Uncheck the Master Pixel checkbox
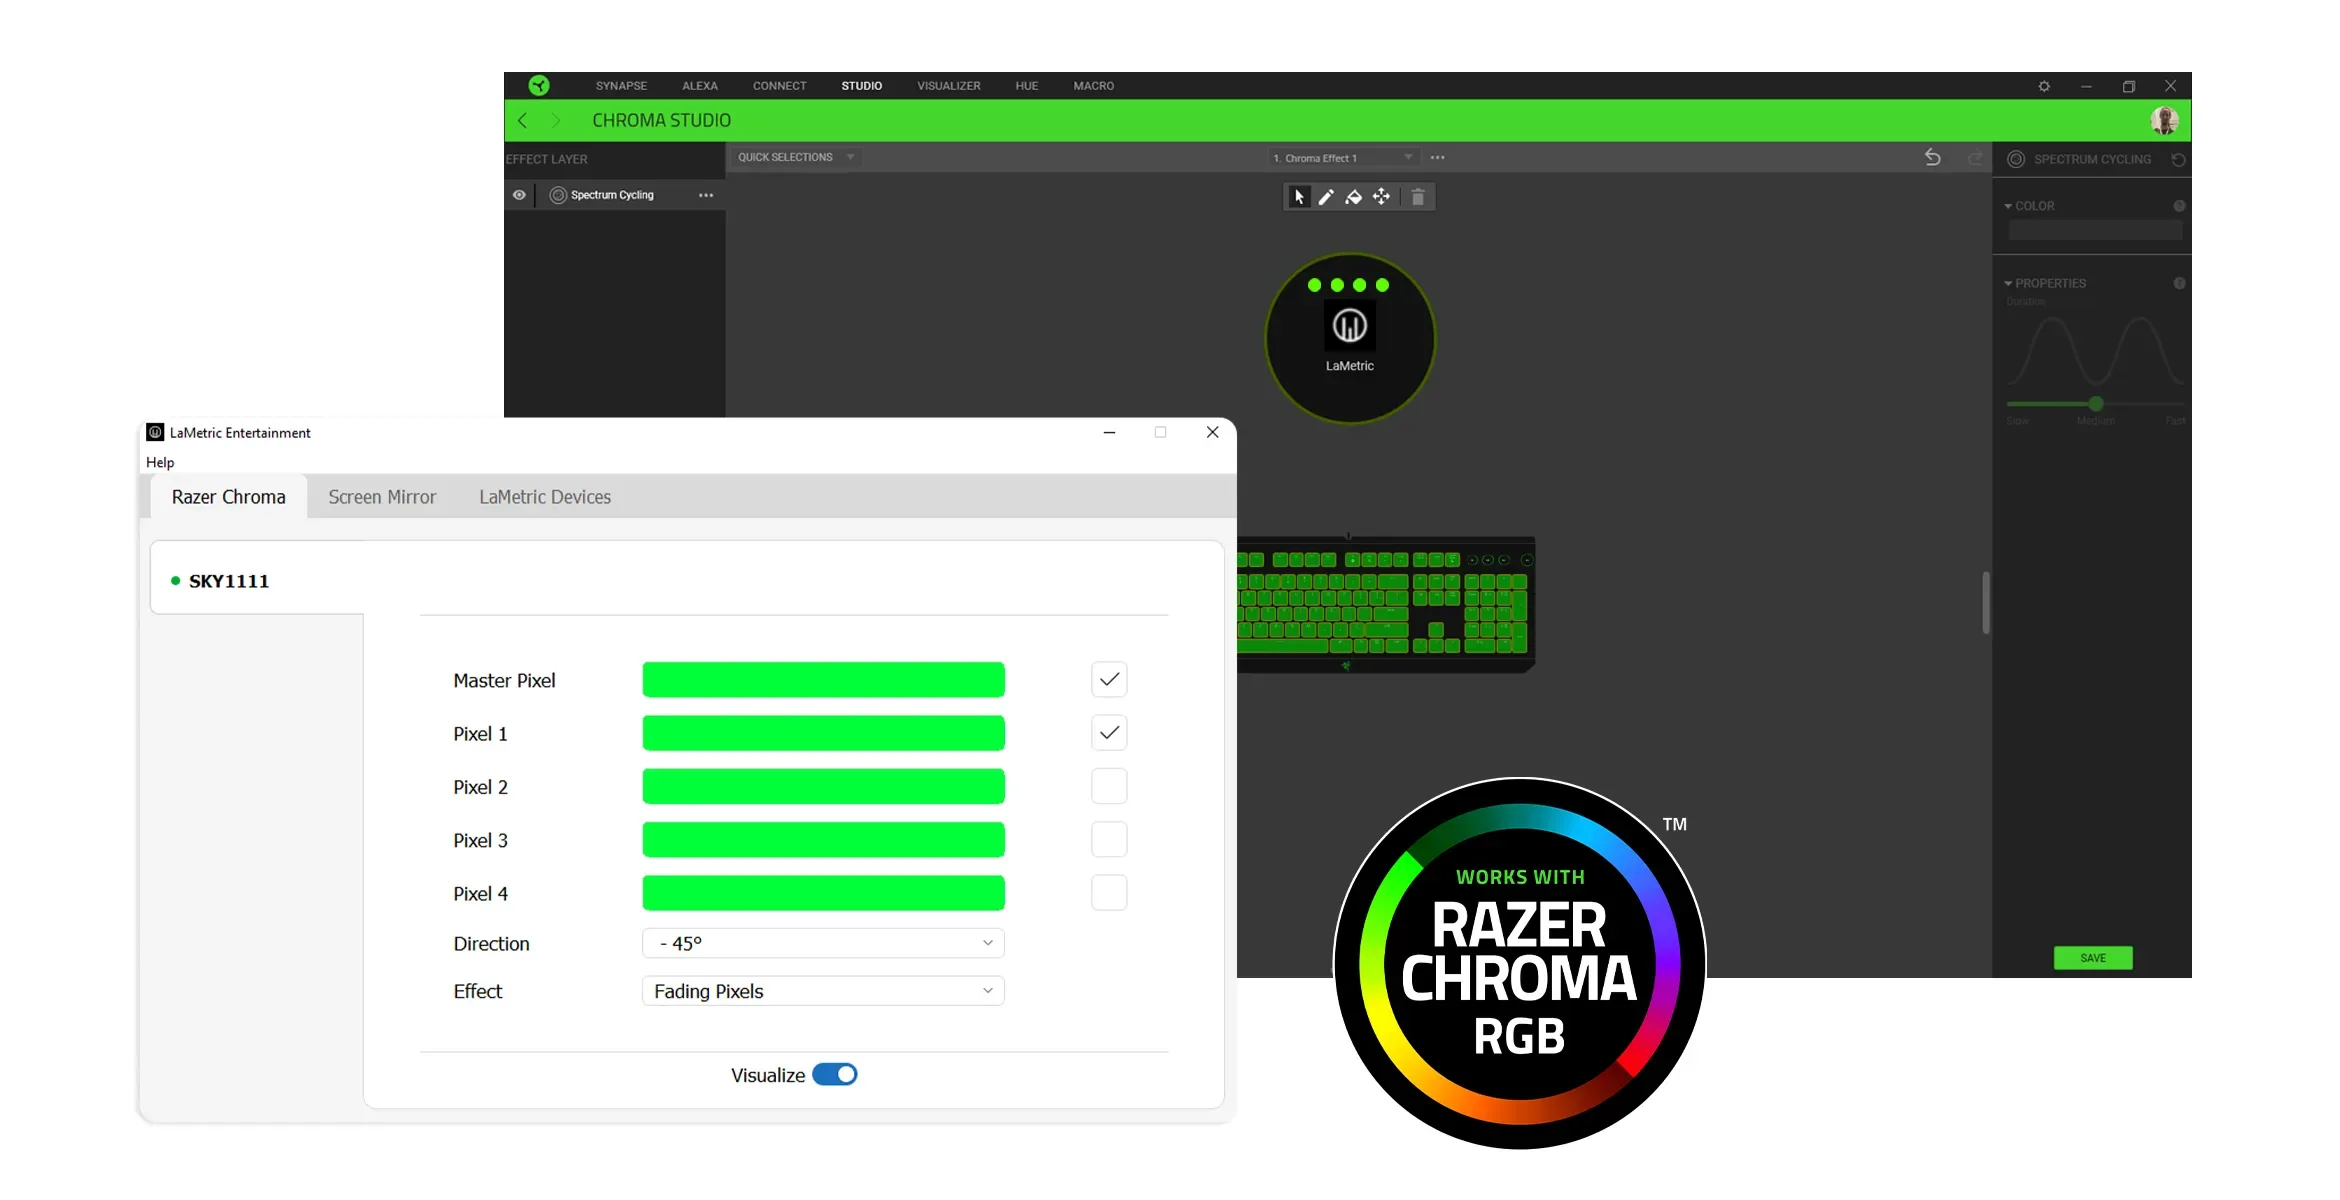 coord(1108,679)
